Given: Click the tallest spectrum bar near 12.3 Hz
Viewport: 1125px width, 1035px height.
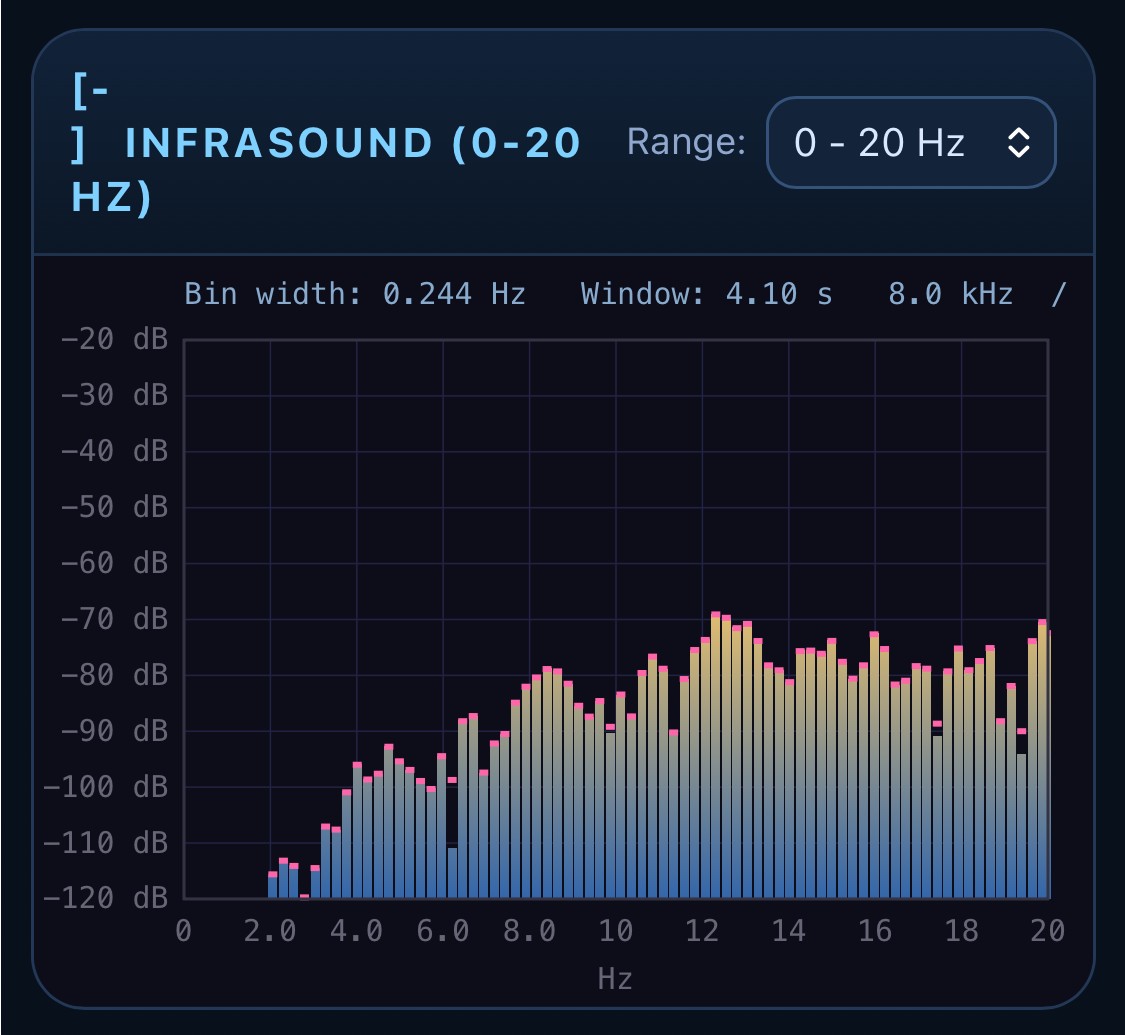Looking at the screenshot, I should coord(715,755).
